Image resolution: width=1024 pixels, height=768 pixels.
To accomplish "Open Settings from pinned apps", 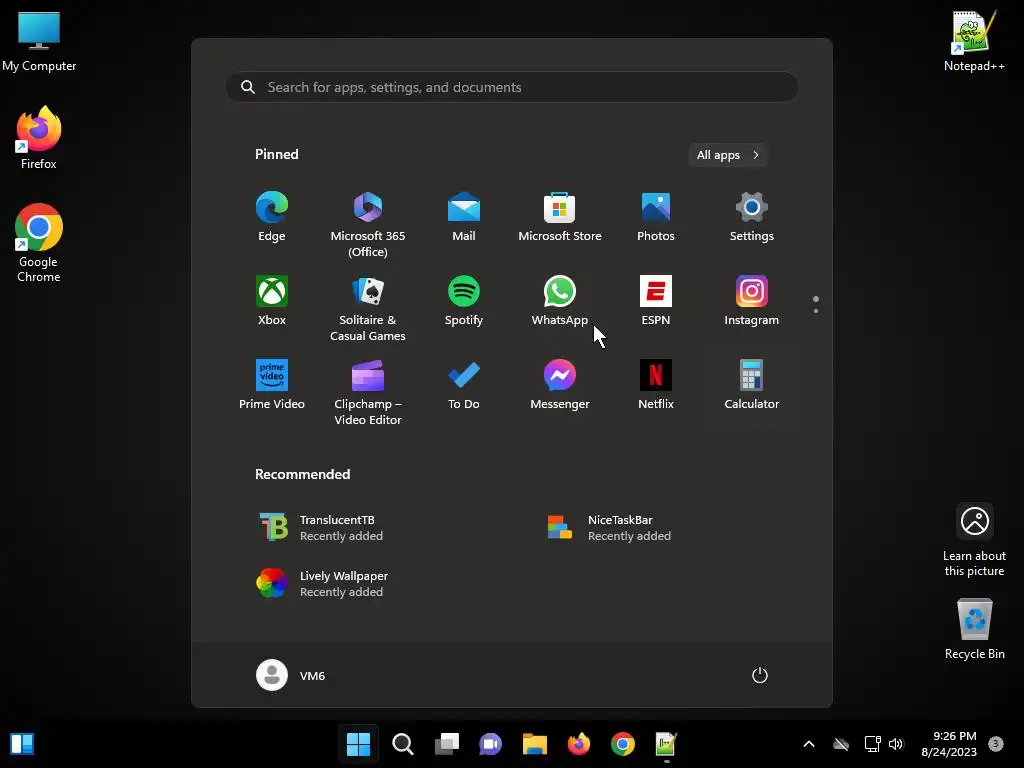I will coord(752,217).
